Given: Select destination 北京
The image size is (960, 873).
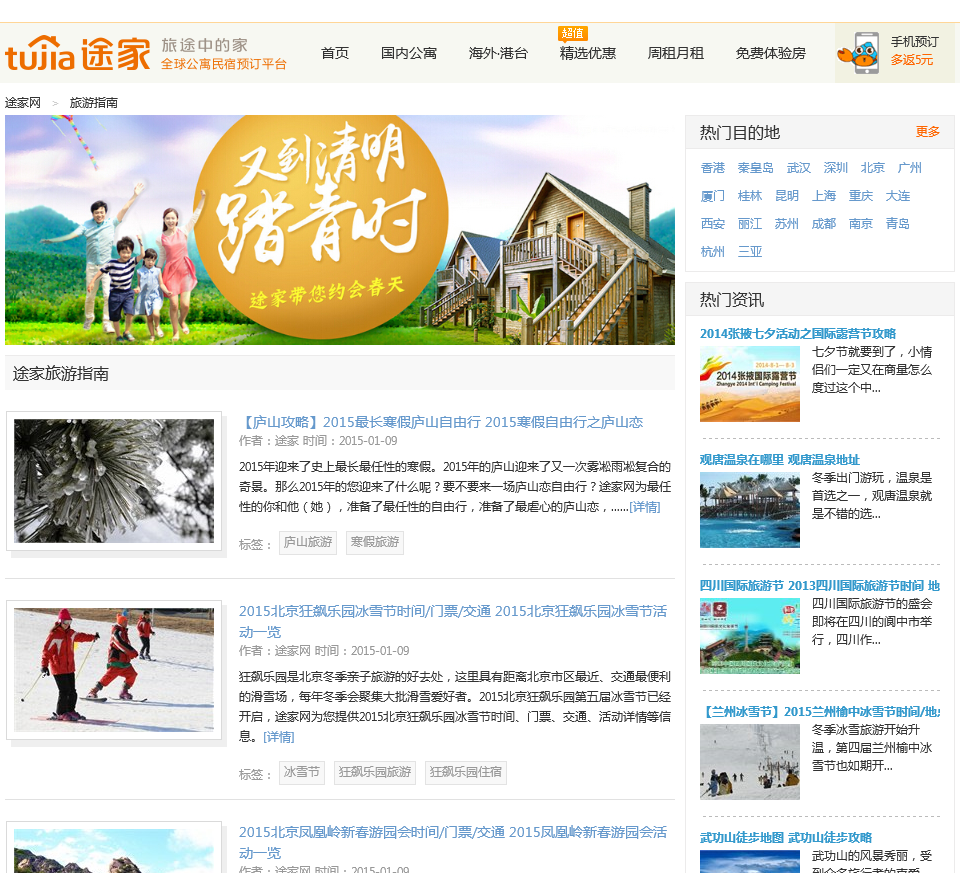Looking at the screenshot, I should point(872,168).
